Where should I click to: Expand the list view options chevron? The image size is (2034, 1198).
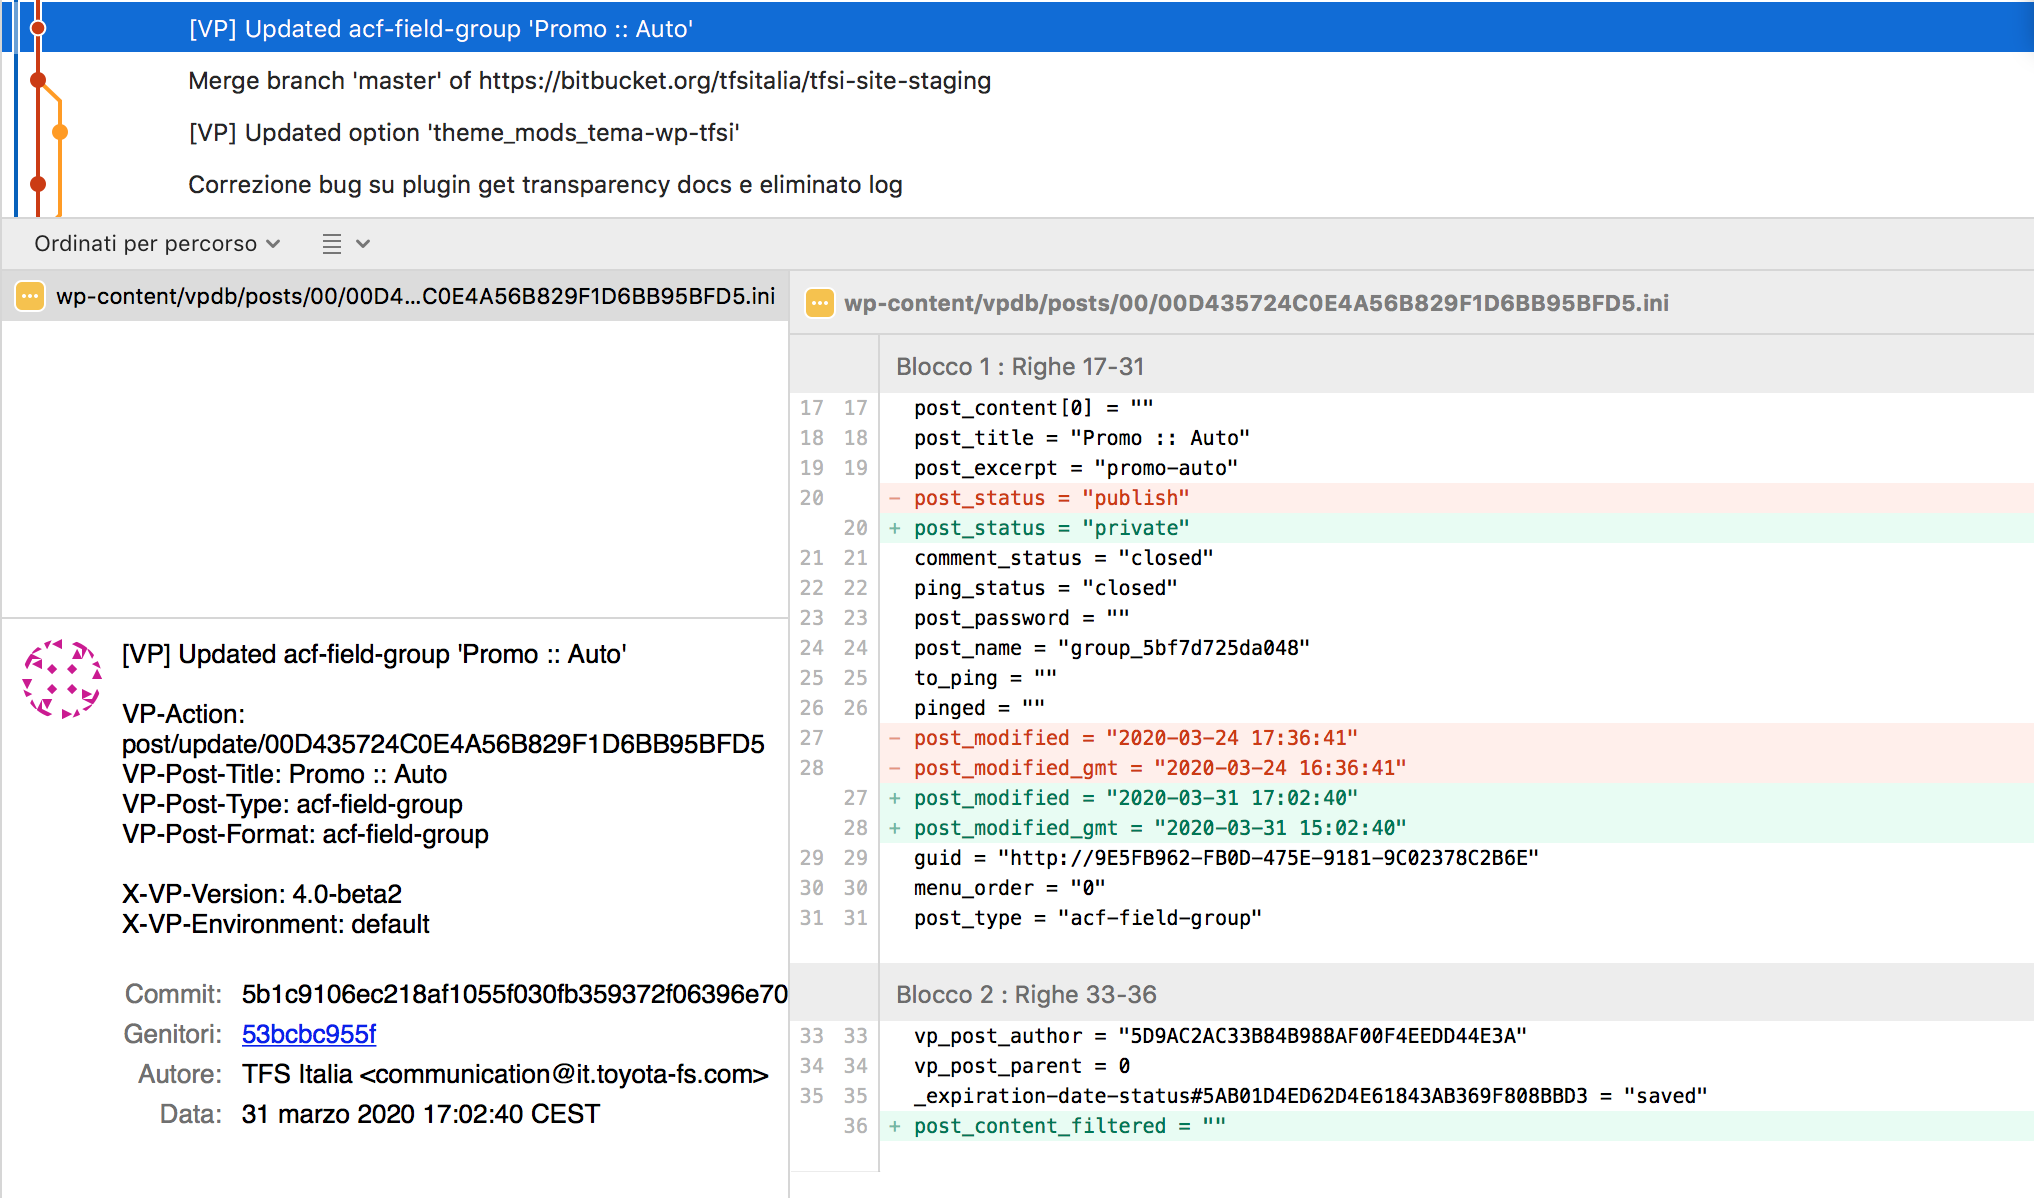click(x=363, y=244)
